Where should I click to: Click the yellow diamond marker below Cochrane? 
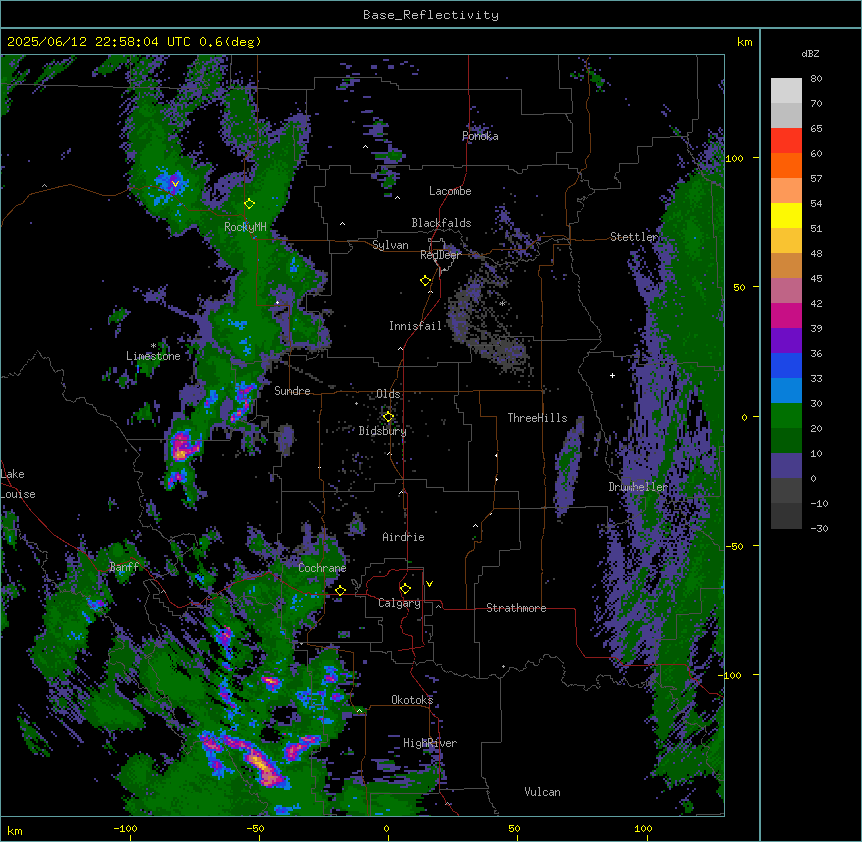(x=340, y=591)
